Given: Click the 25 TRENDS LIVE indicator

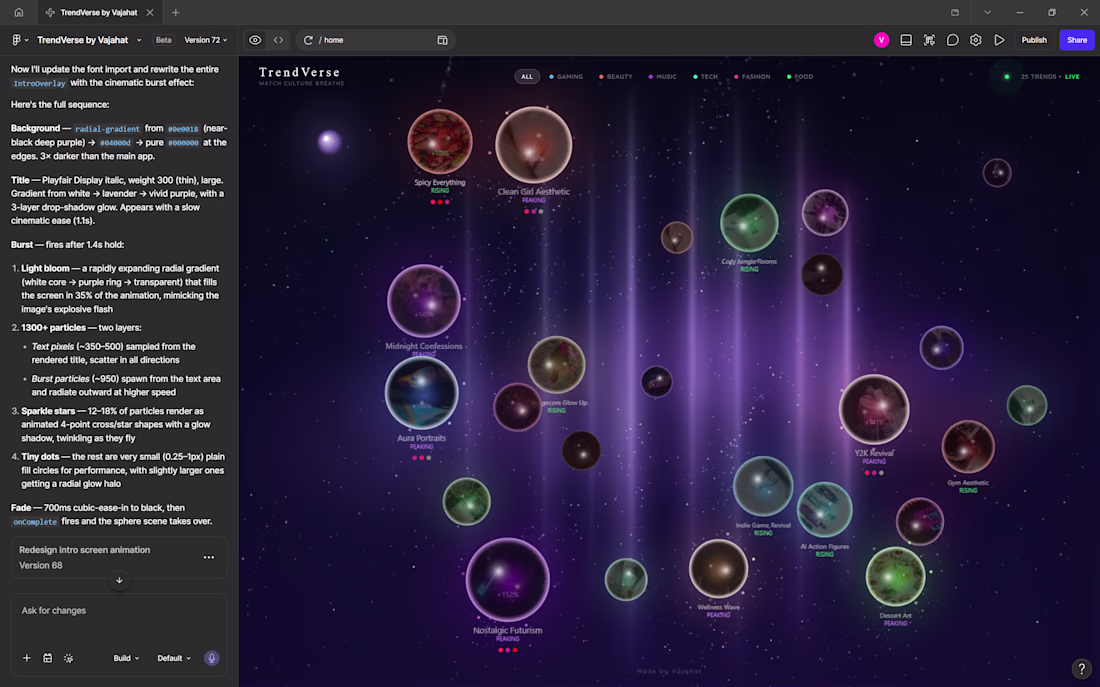Looking at the screenshot, I should coord(1042,76).
